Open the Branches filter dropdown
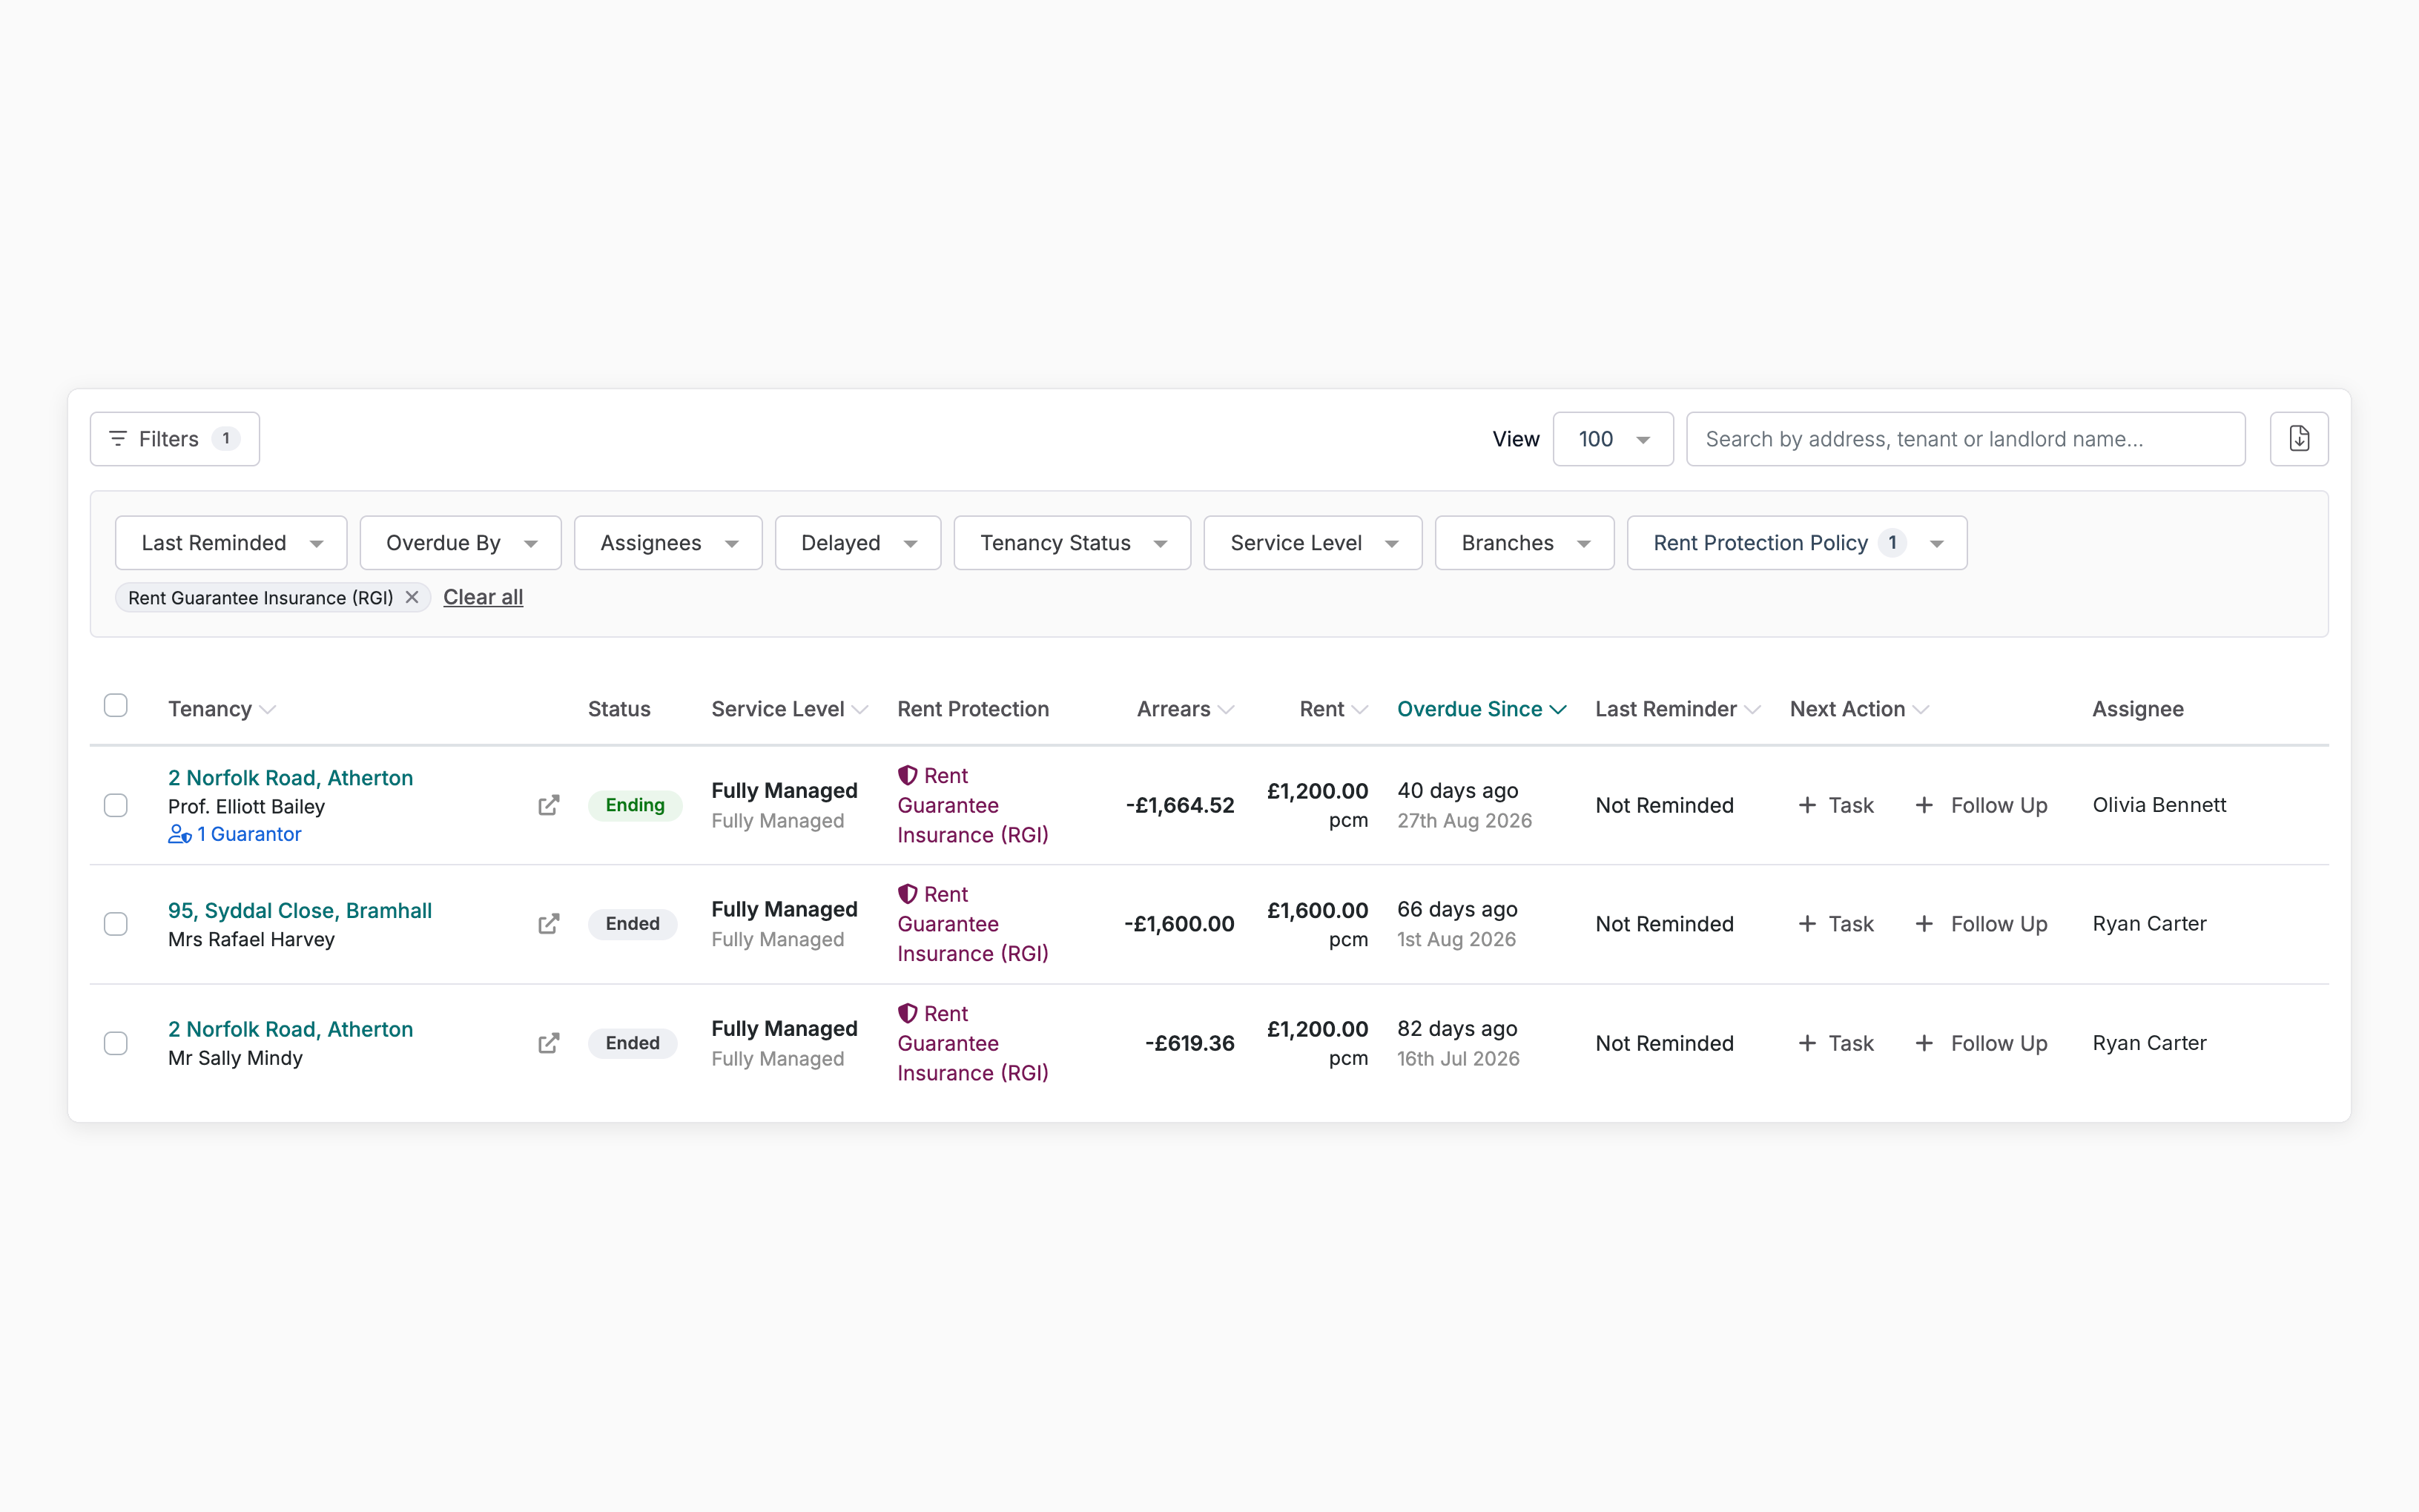 pyautogui.click(x=1524, y=543)
